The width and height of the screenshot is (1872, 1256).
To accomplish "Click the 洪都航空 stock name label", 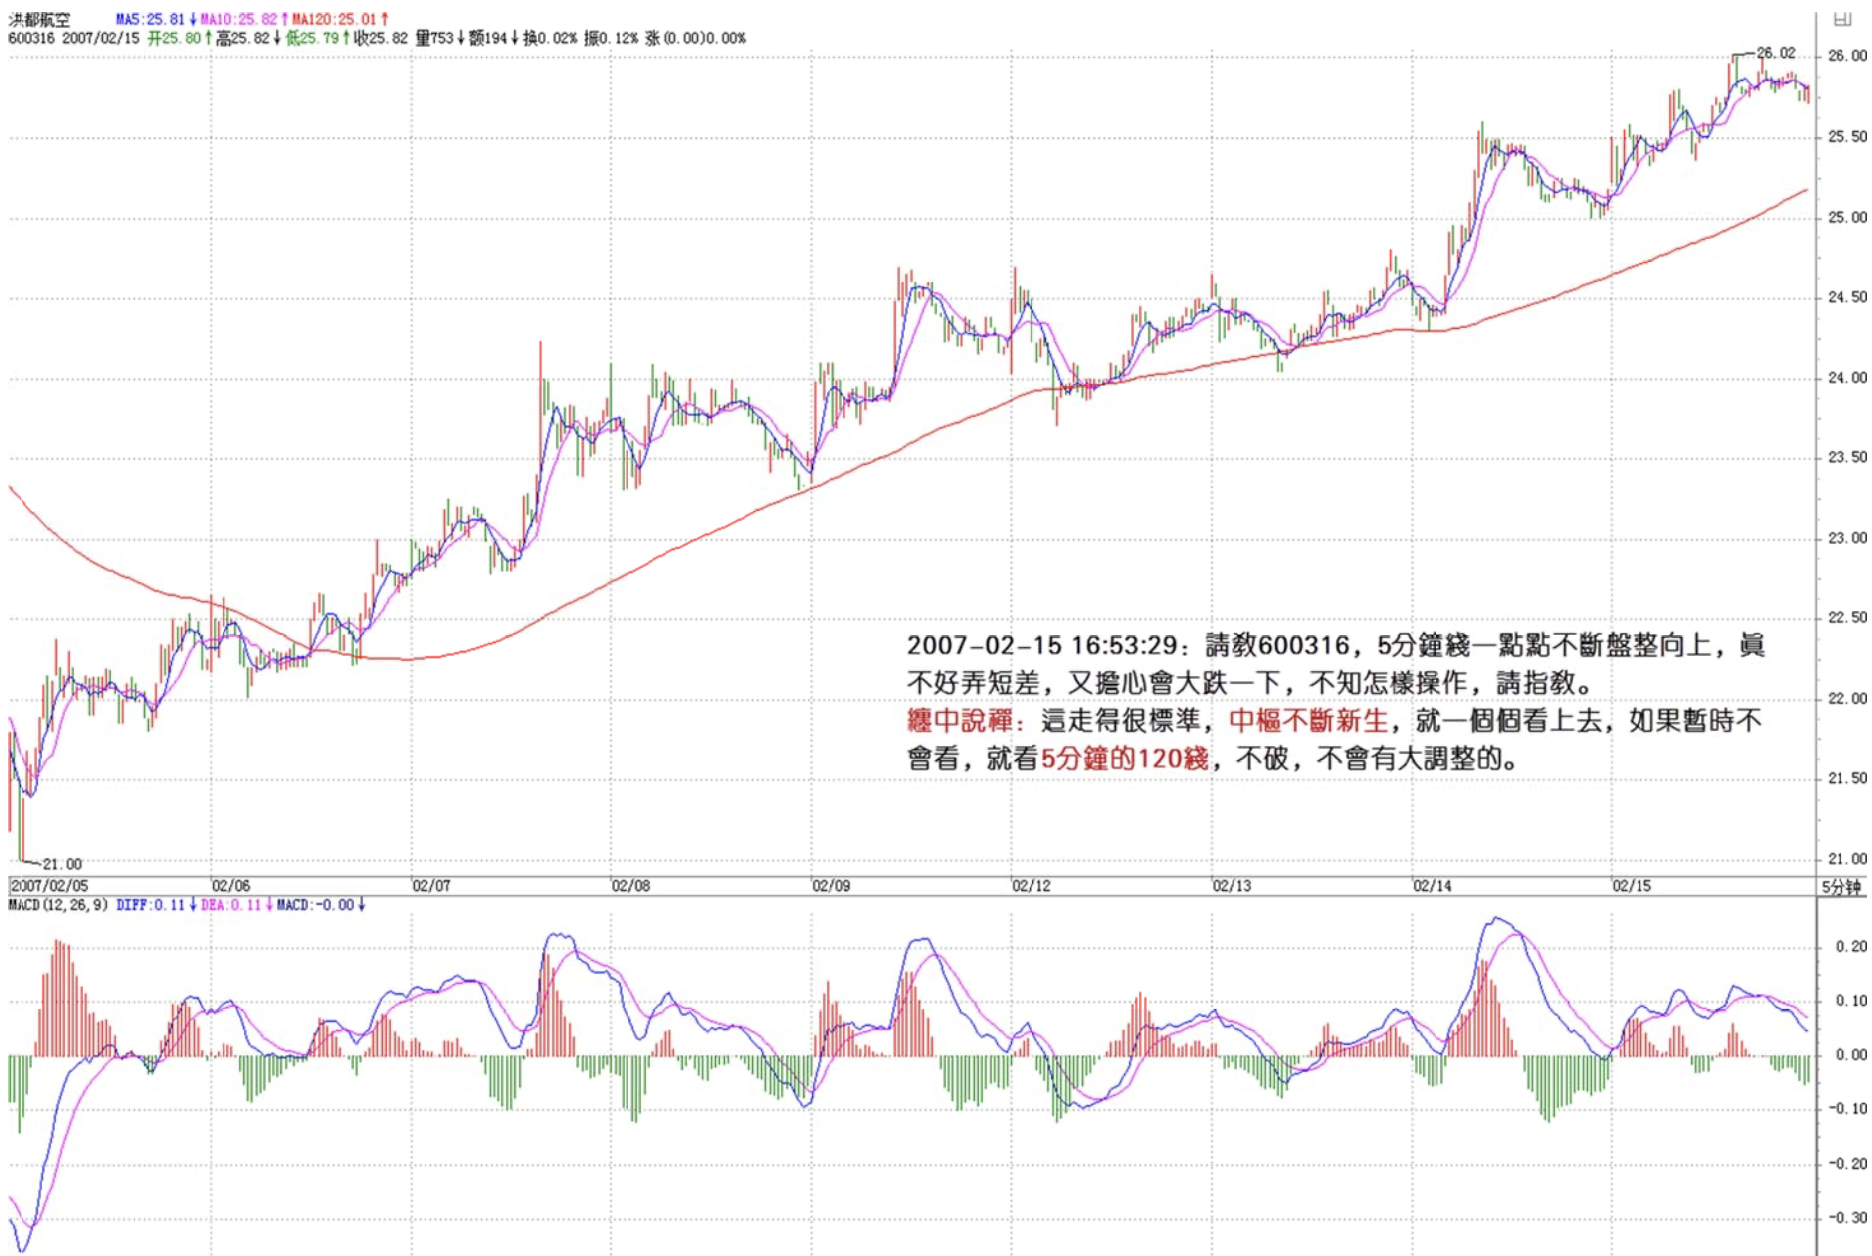I will click(x=39, y=20).
